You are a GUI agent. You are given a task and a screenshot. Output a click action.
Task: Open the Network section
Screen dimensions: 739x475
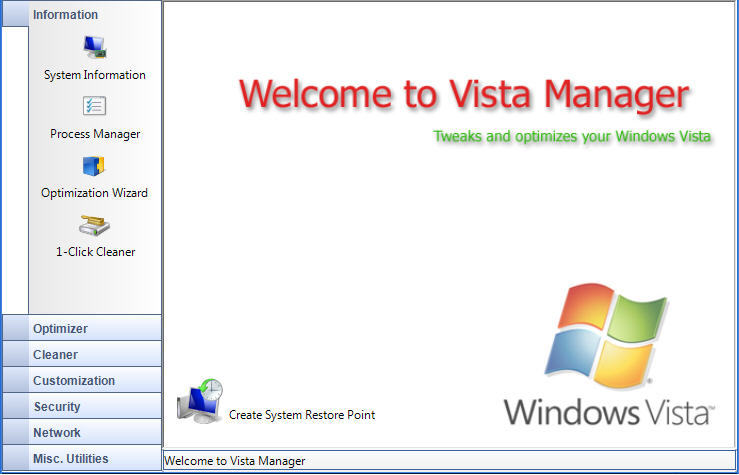(82, 432)
